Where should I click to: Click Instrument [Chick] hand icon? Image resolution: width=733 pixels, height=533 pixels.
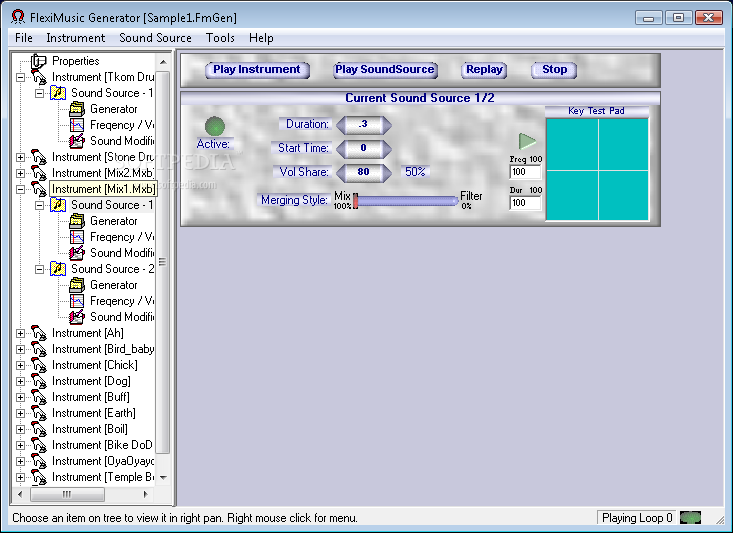click(x=39, y=365)
